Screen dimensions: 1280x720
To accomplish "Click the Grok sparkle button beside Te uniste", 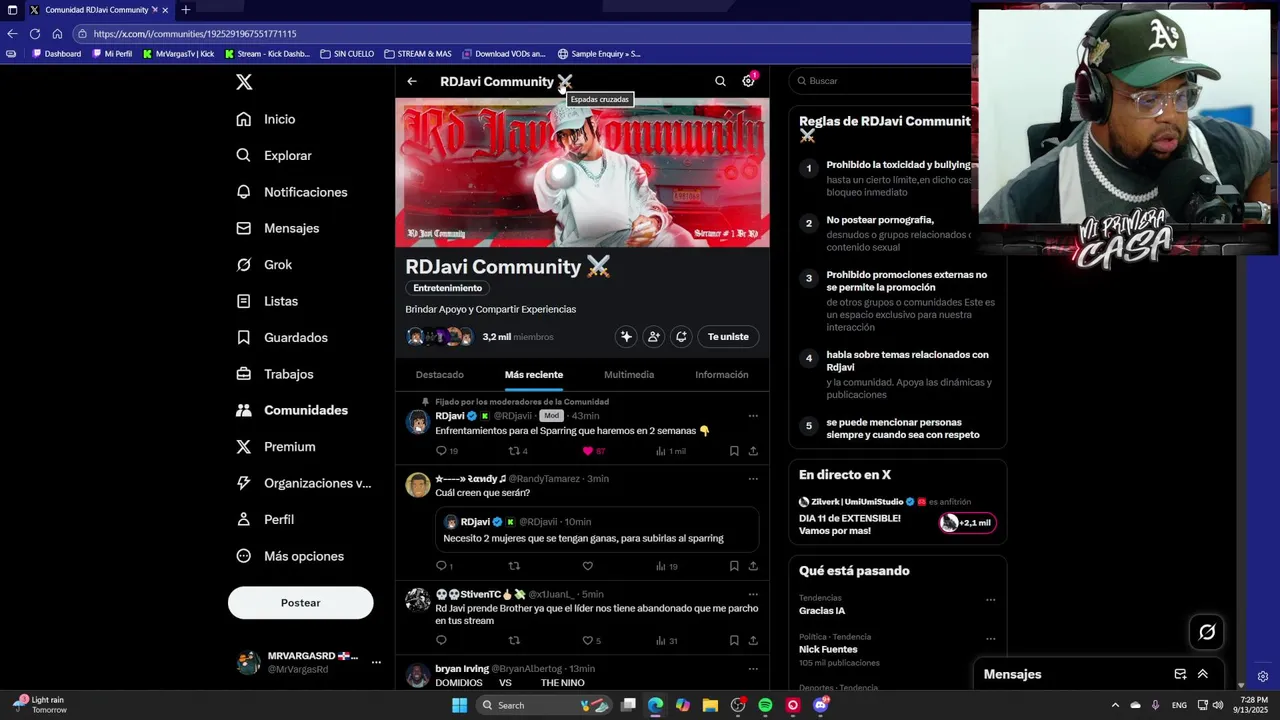I will pos(626,337).
